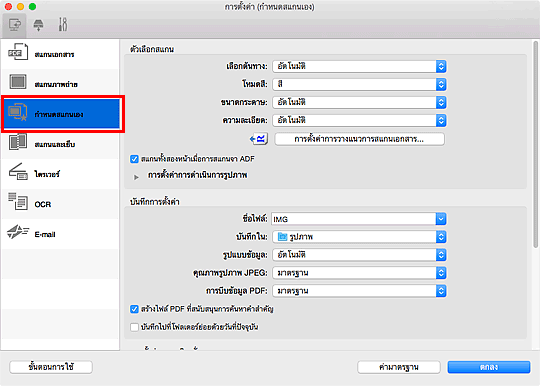
Task: Enable save to dated subfolder checkbox
Action: (x=134, y=327)
